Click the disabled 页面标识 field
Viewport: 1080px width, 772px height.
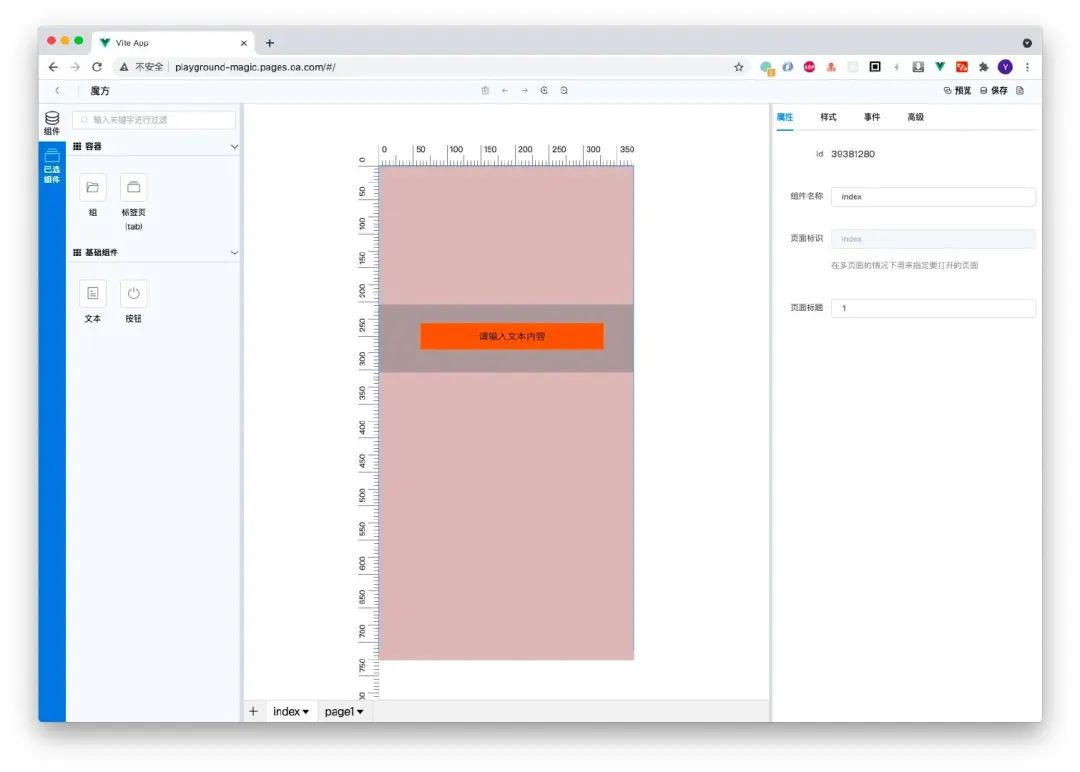click(933, 239)
